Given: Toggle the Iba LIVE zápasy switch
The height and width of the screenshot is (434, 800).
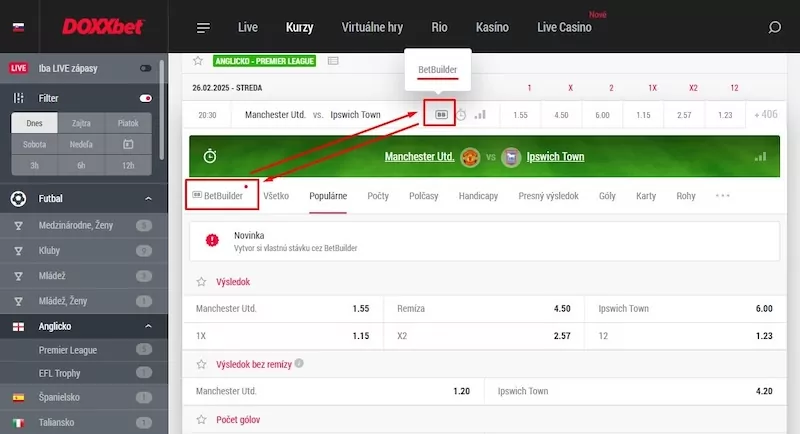Looking at the screenshot, I should tap(145, 68).
